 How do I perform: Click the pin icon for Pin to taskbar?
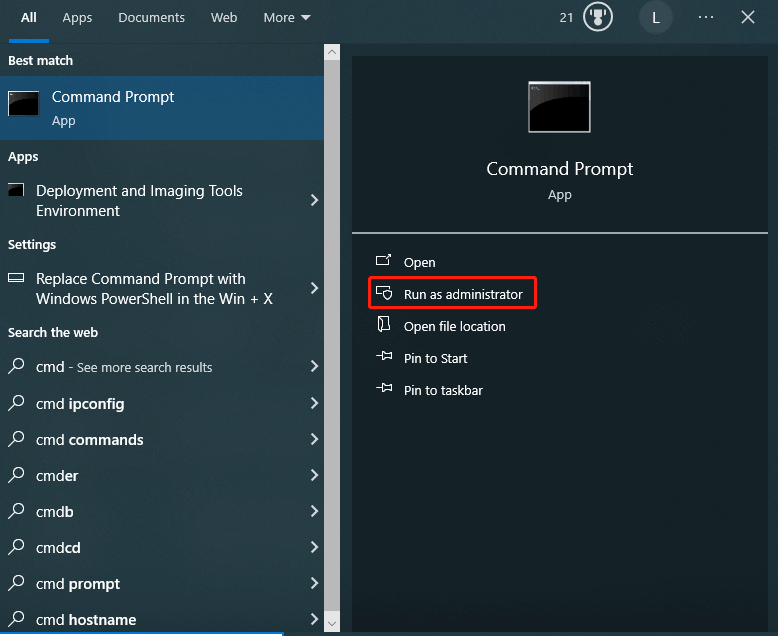coord(384,388)
